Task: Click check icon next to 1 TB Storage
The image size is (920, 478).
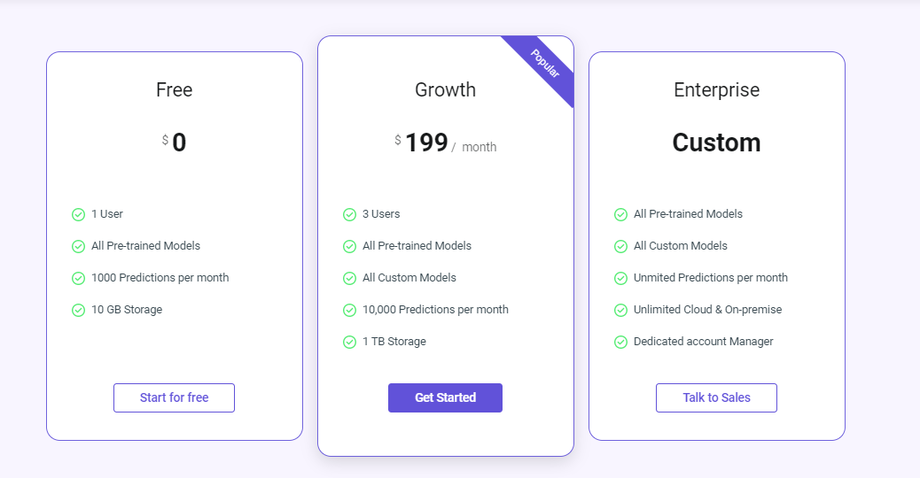Action: pos(349,342)
